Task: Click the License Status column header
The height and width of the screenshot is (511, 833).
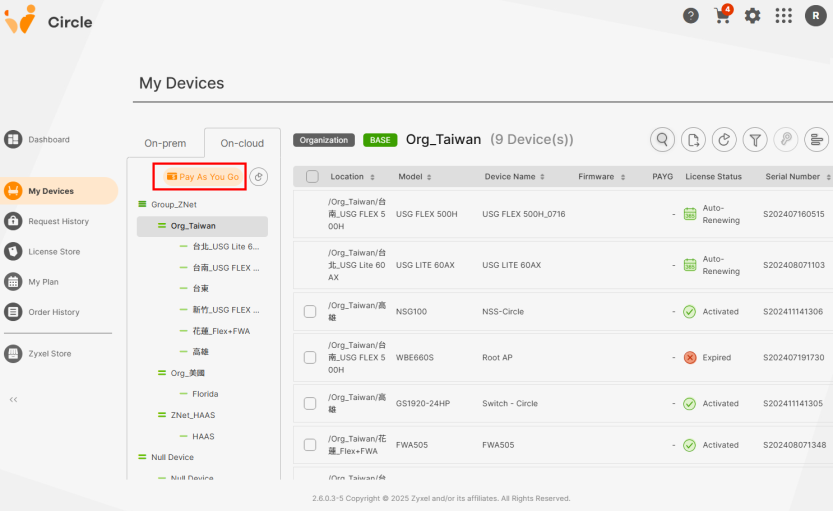Action: click(x=713, y=176)
